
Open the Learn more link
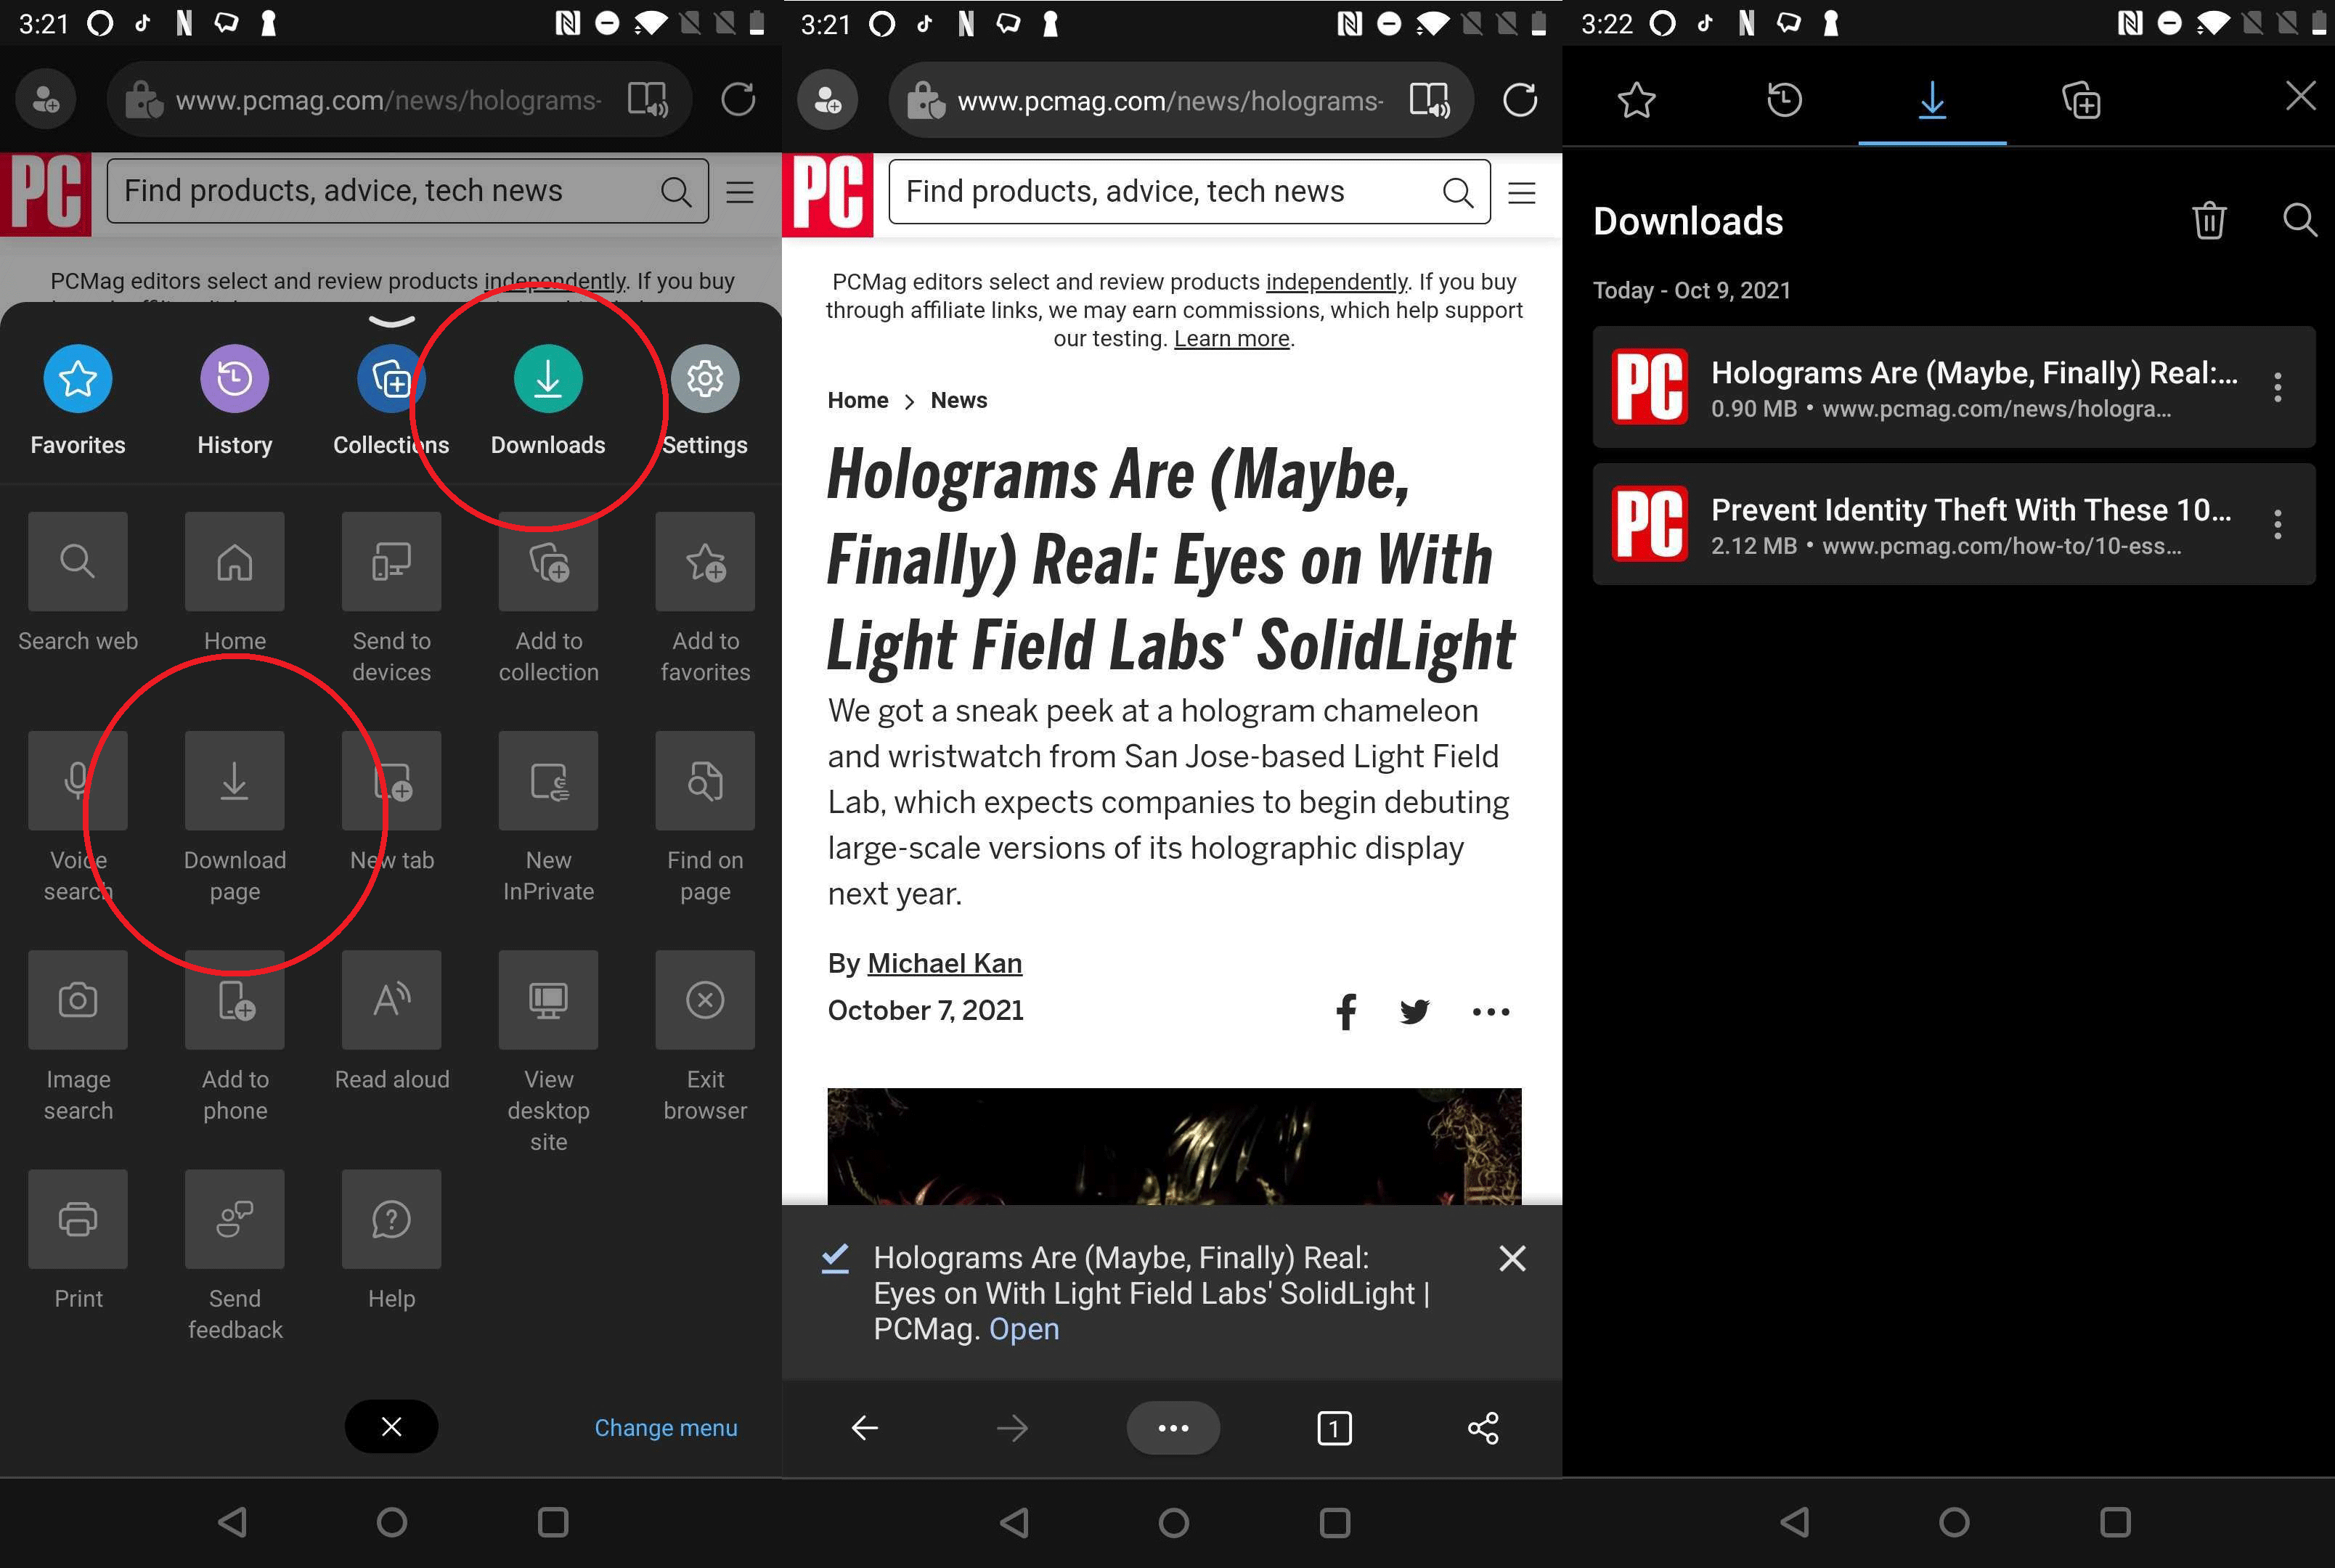click(1231, 339)
